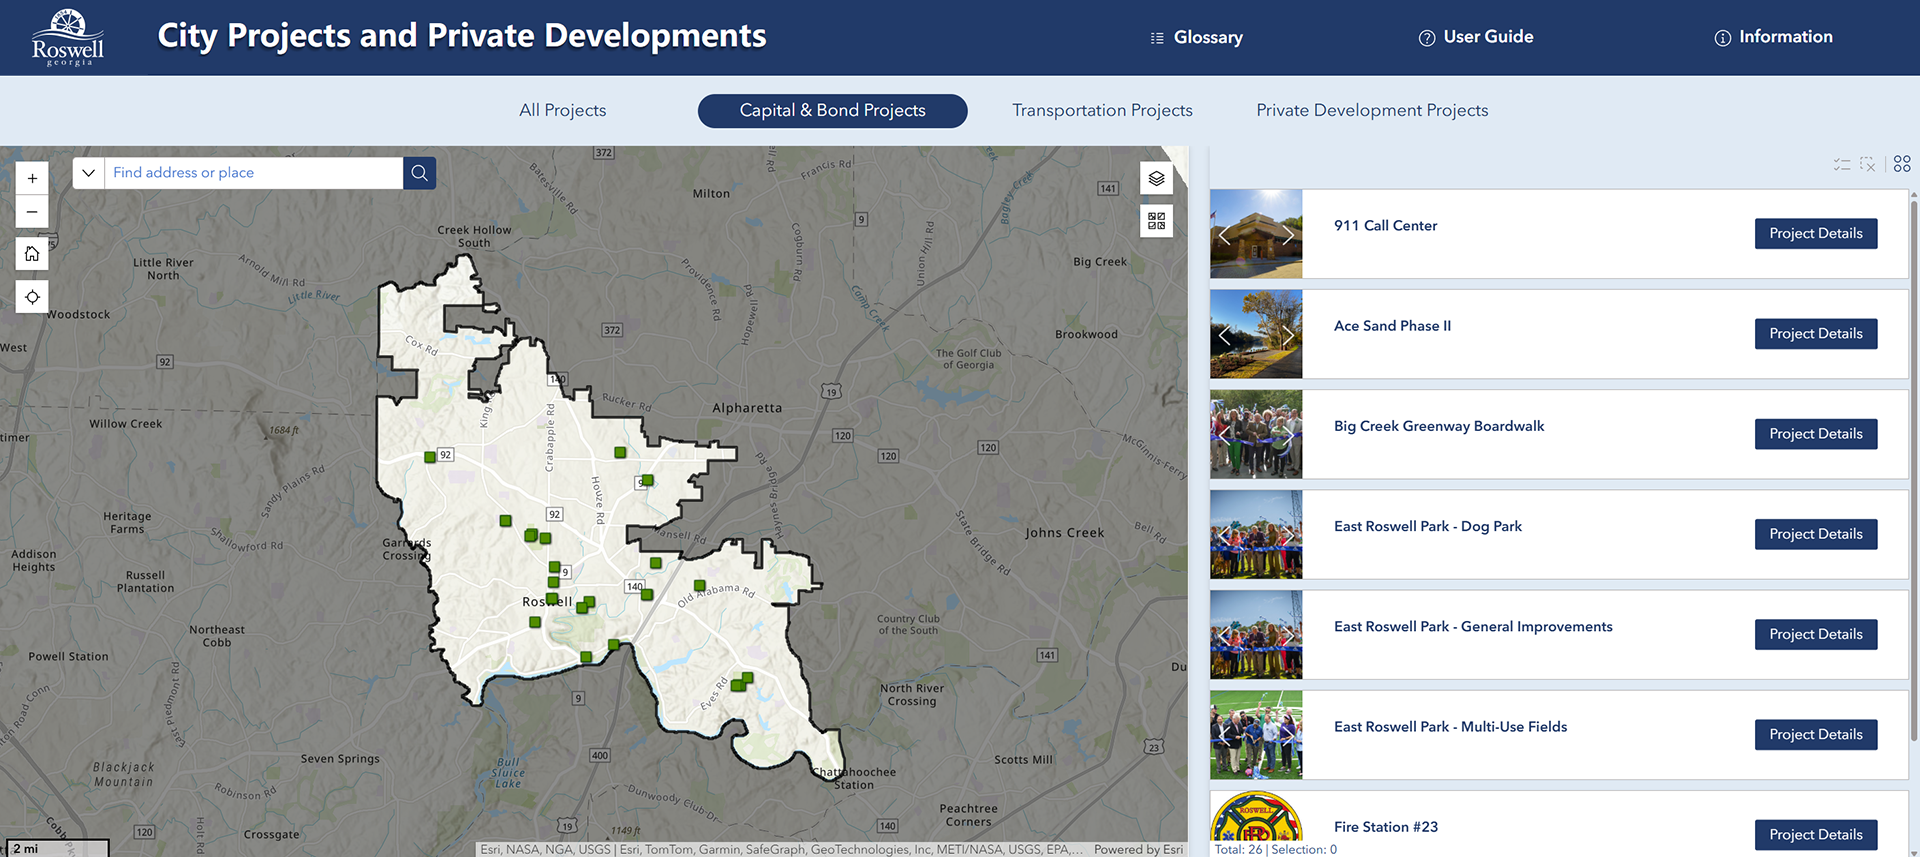
Task: Click the Find address or place field
Action: pos(253,173)
